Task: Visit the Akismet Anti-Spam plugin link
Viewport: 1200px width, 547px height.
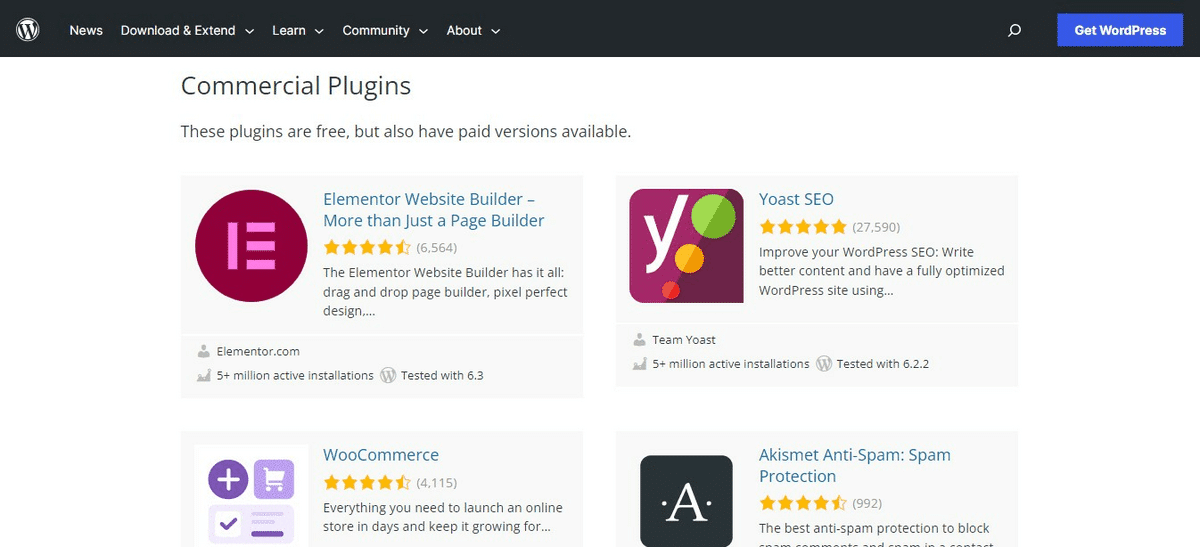Action: [x=854, y=465]
